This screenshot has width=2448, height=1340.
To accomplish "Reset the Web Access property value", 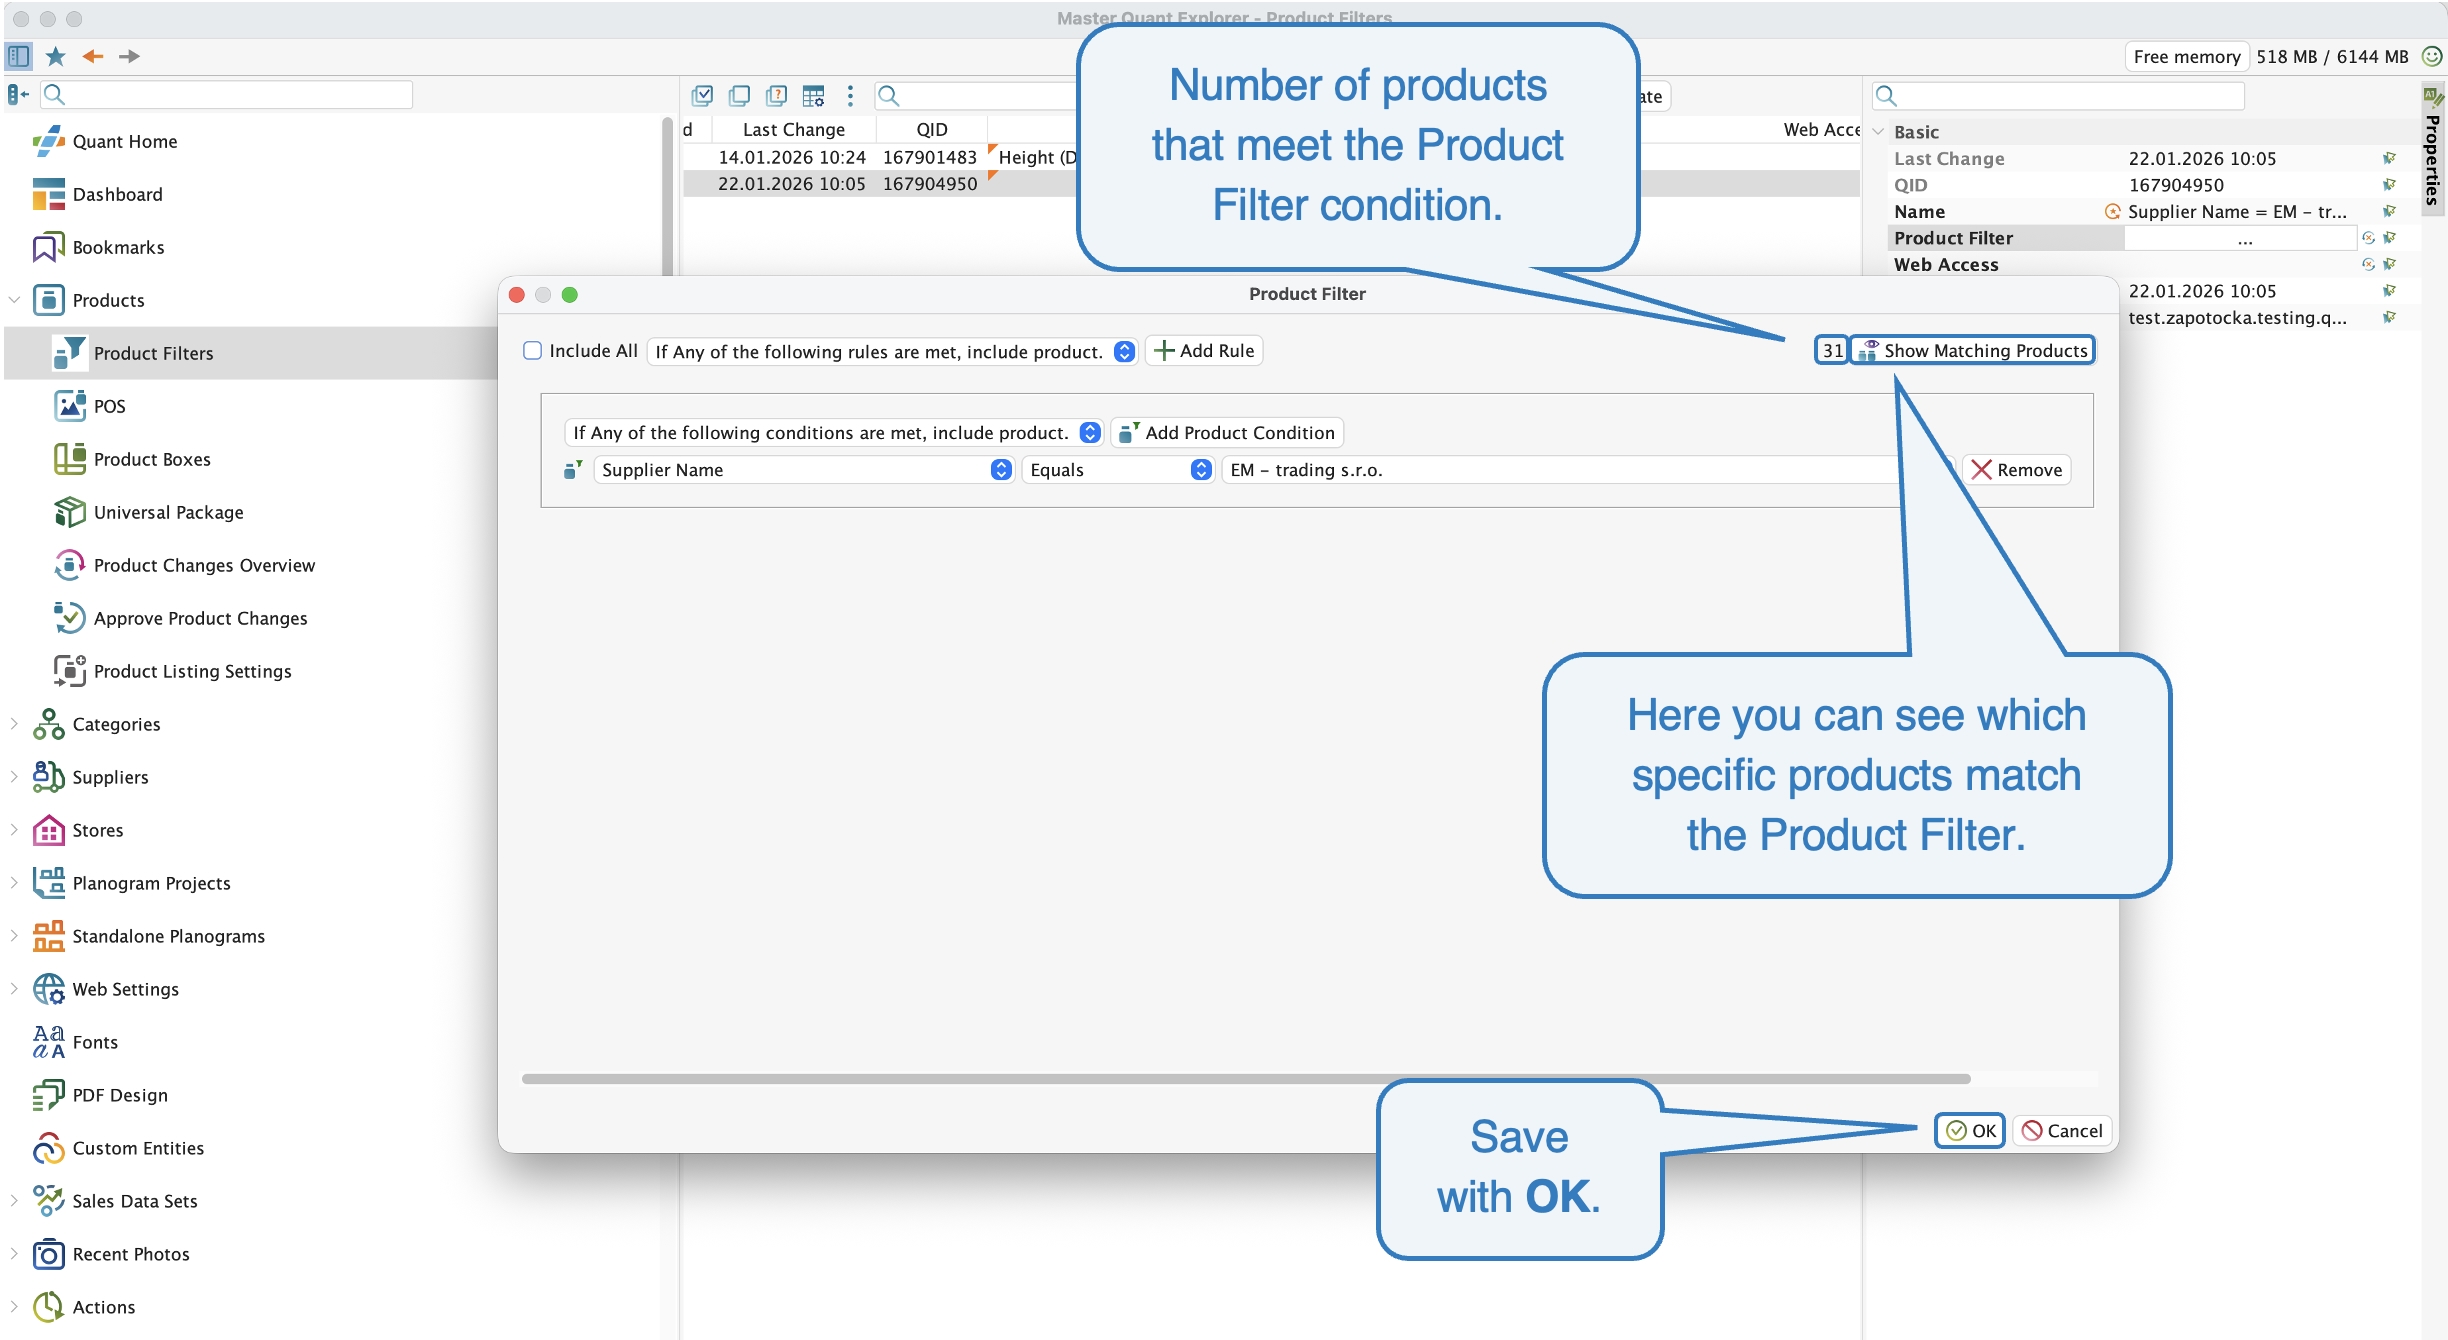I will tap(2368, 264).
